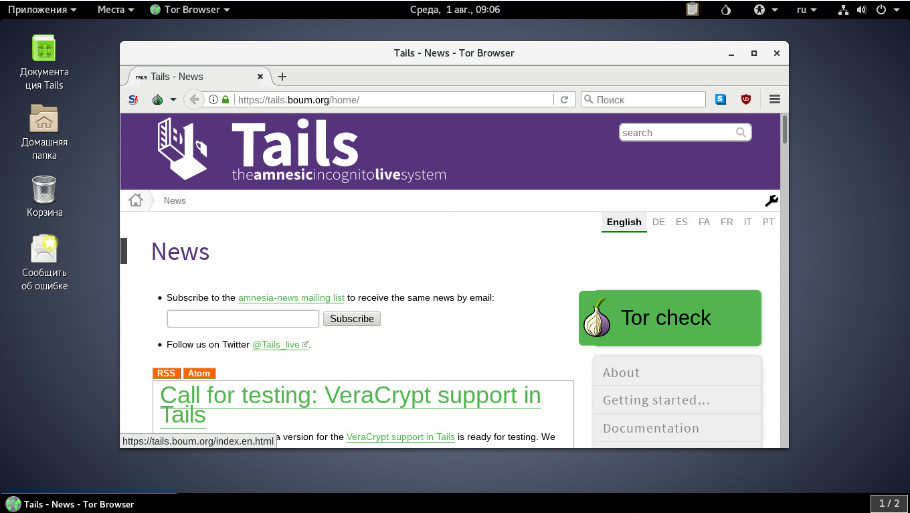This screenshot has width=910, height=513.
Task: Expand the Tor onion button dropdown arrow
Action: [x=173, y=99]
